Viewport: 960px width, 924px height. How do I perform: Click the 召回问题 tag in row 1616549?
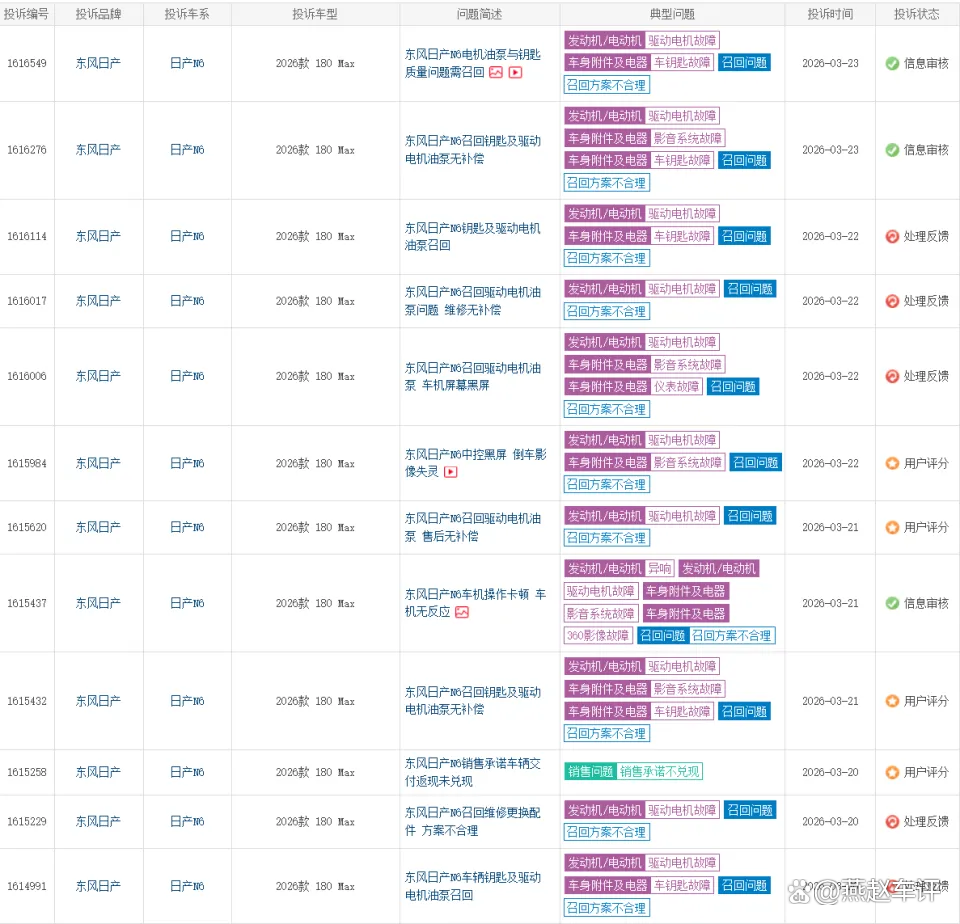coord(744,62)
